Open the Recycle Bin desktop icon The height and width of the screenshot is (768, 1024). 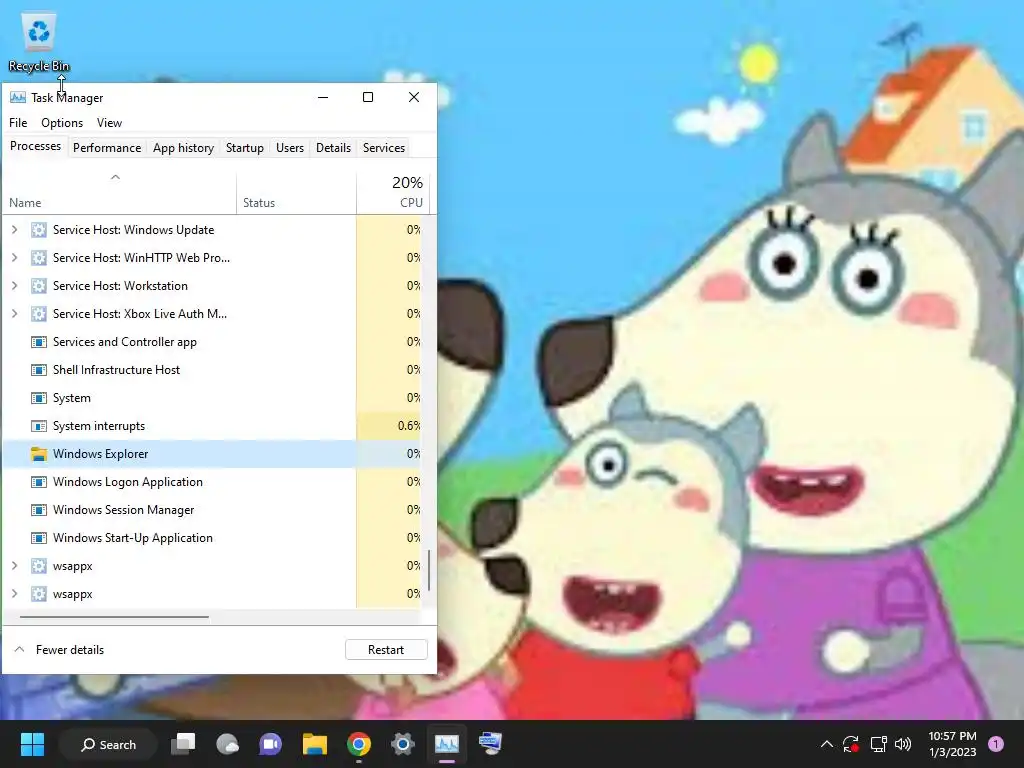tap(39, 42)
